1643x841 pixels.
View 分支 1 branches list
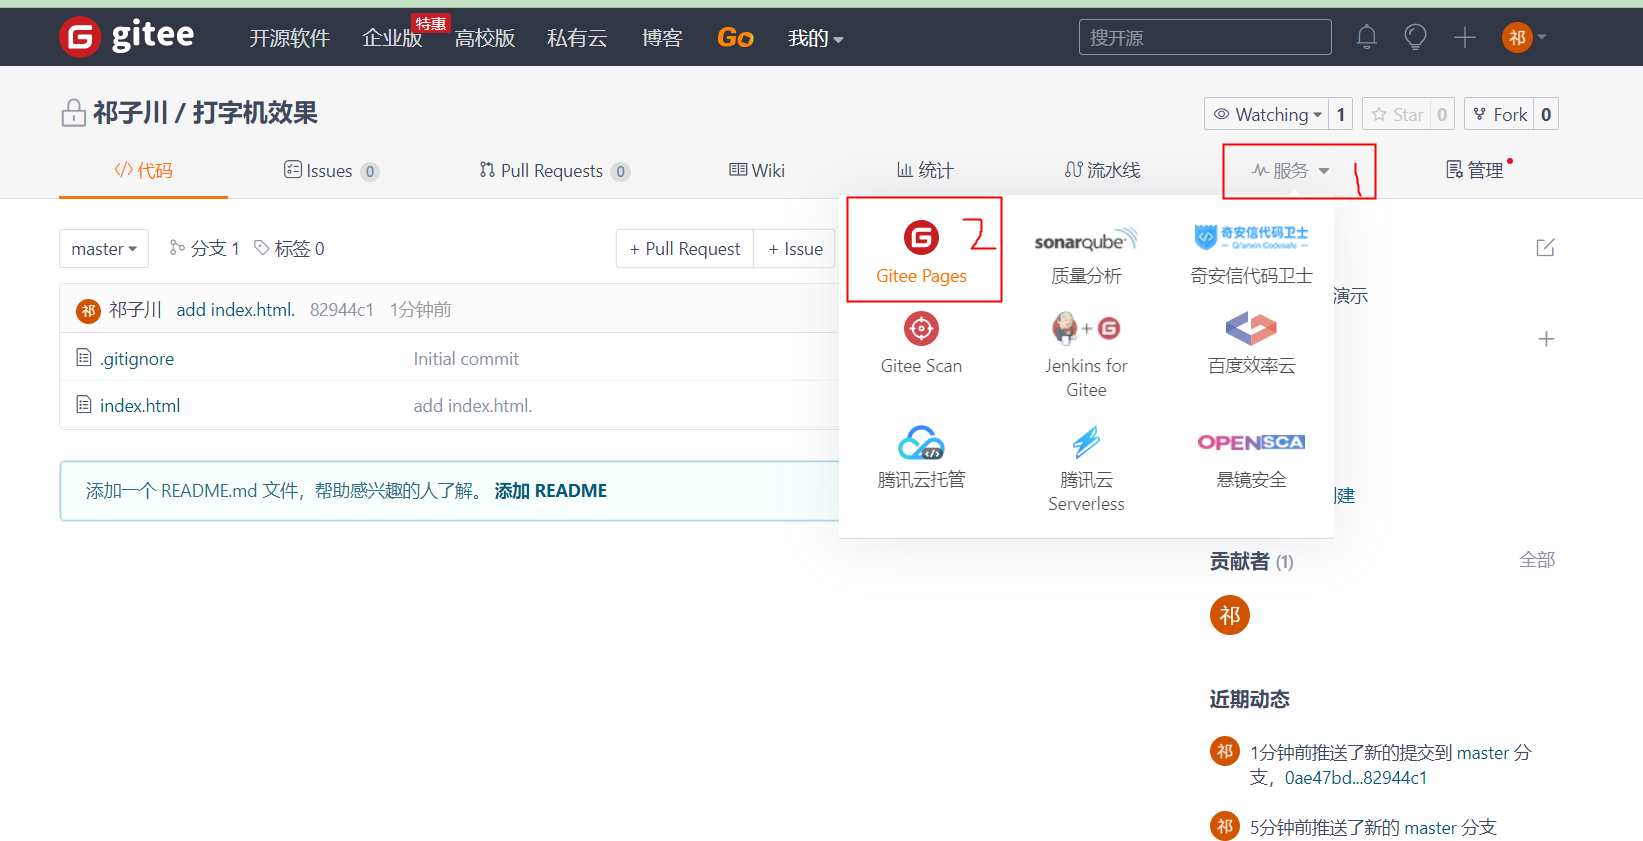tap(204, 248)
